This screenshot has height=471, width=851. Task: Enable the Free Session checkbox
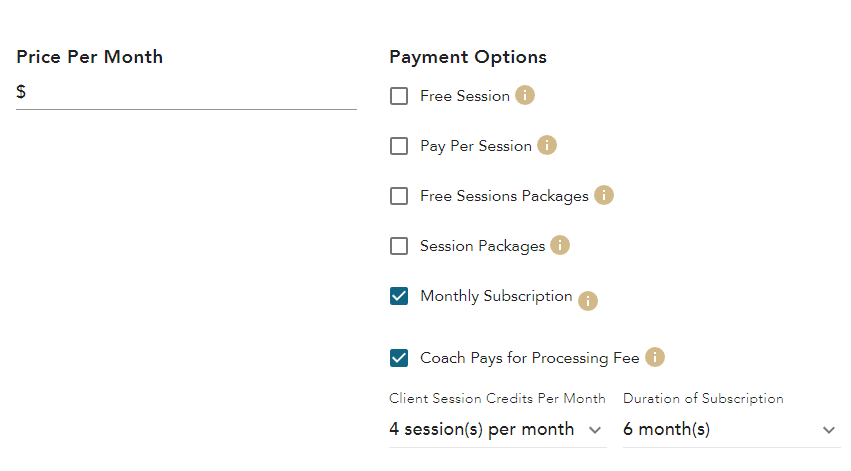[x=399, y=96]
